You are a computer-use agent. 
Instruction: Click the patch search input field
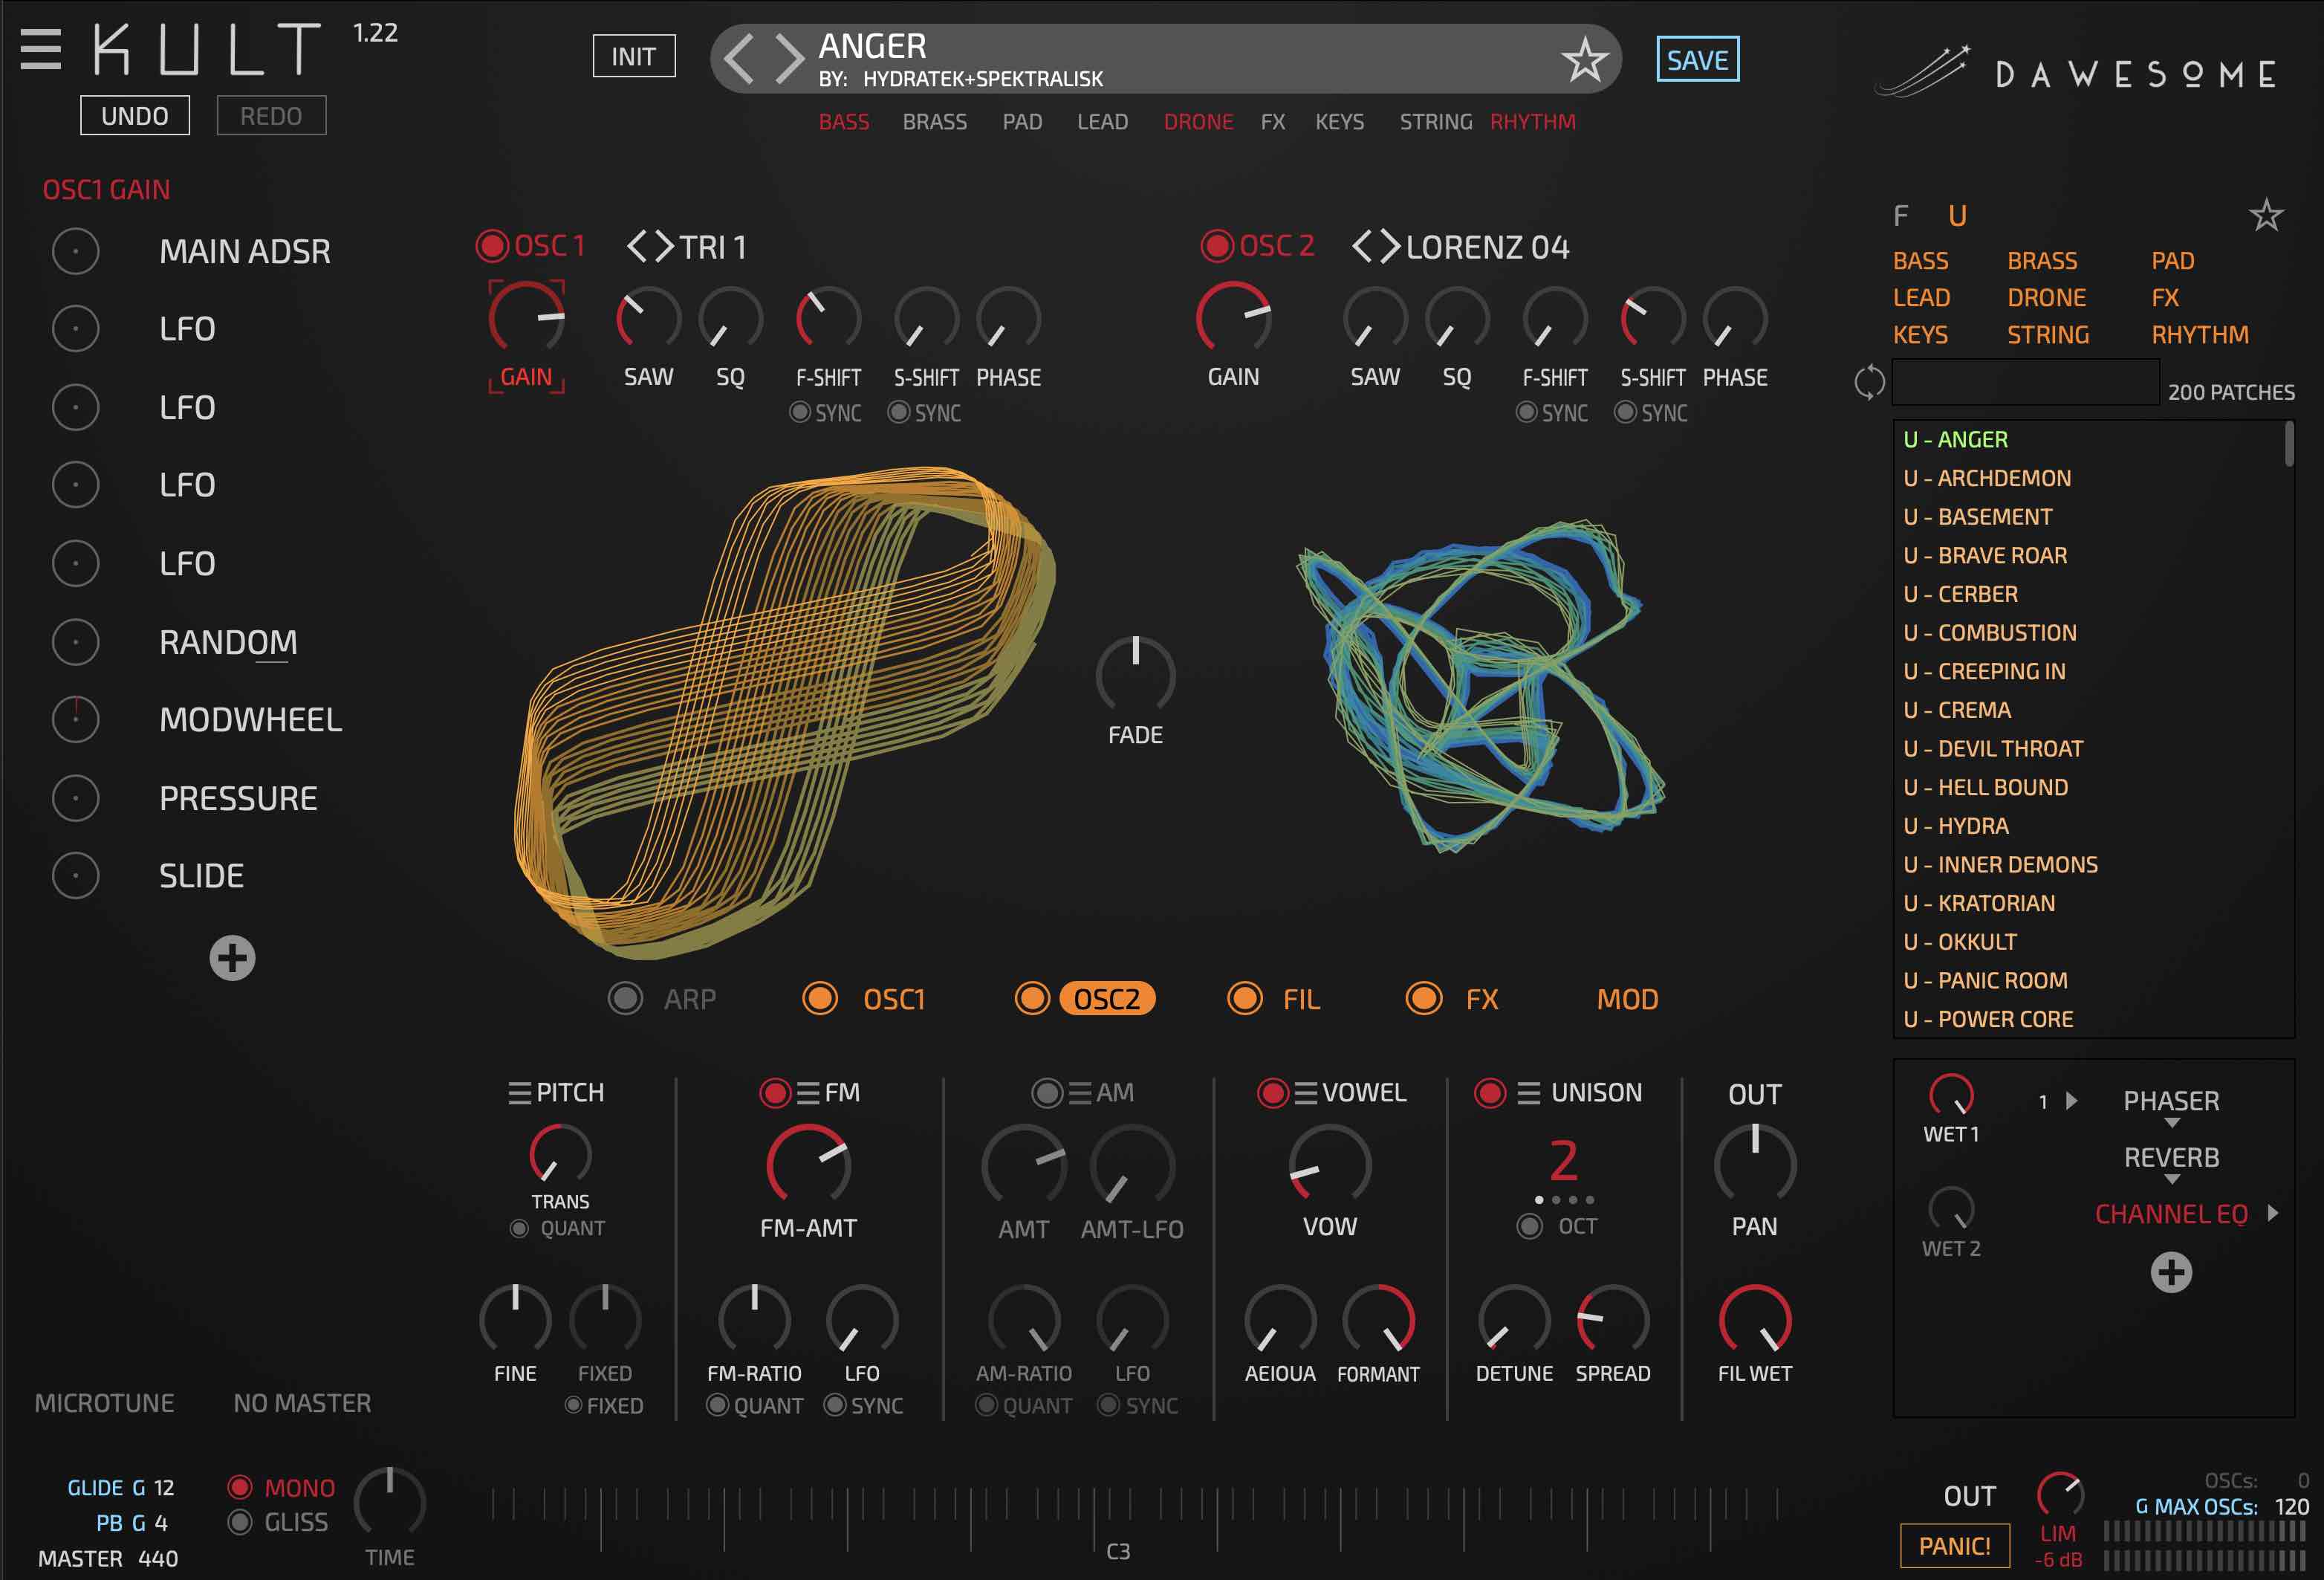[x=2025, y=382]
